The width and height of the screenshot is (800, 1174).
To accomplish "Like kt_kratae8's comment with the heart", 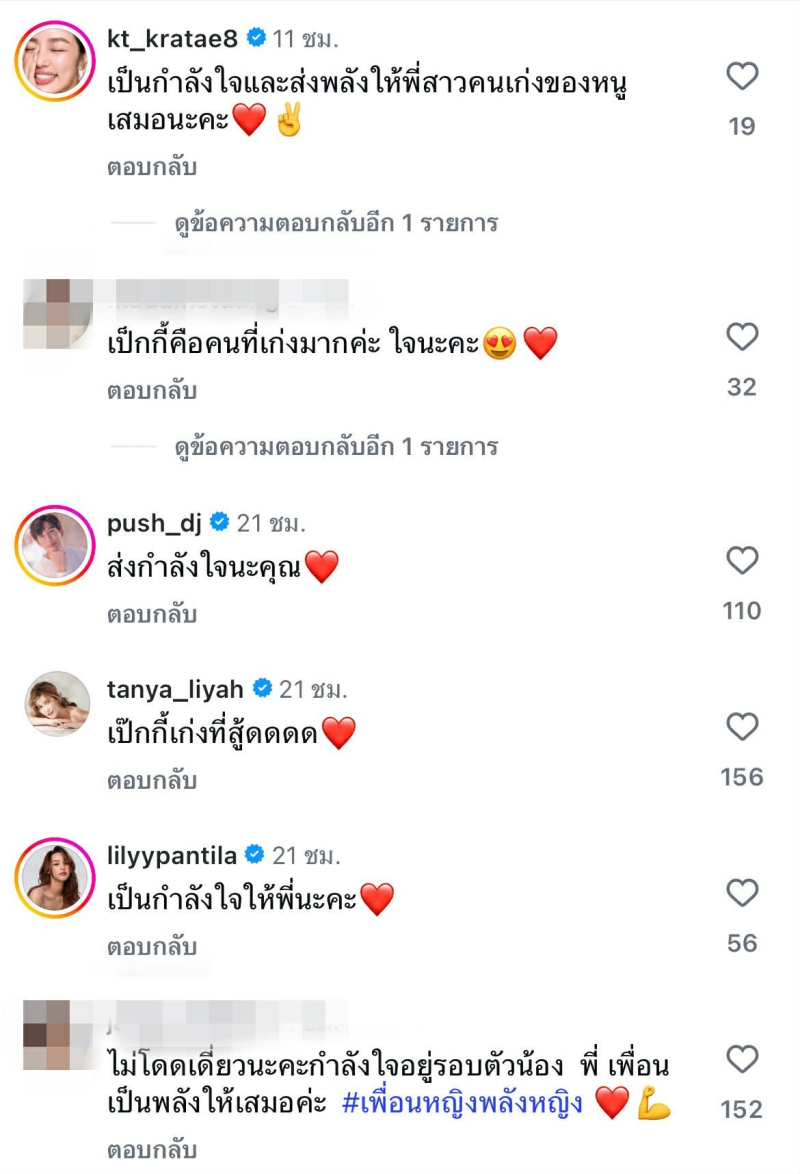I will pos(742,77).
